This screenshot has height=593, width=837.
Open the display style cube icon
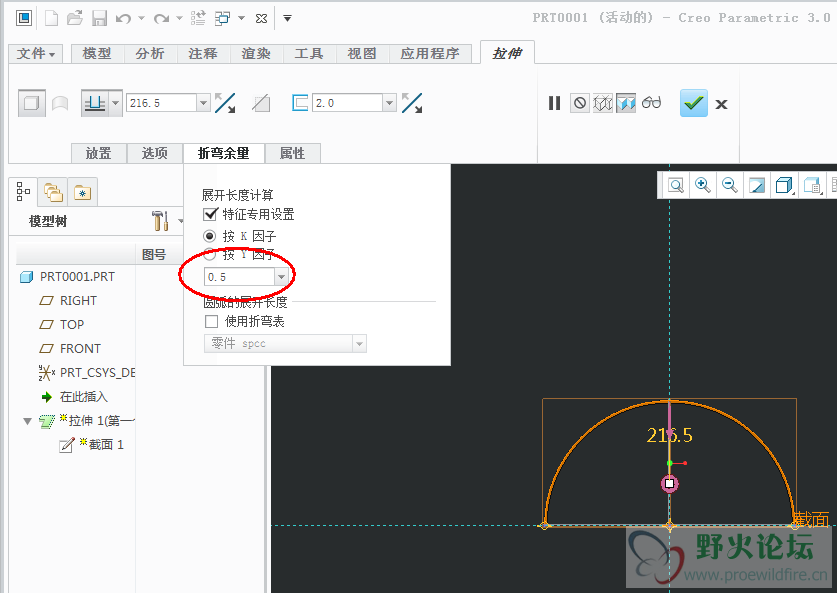click(784, 185)
